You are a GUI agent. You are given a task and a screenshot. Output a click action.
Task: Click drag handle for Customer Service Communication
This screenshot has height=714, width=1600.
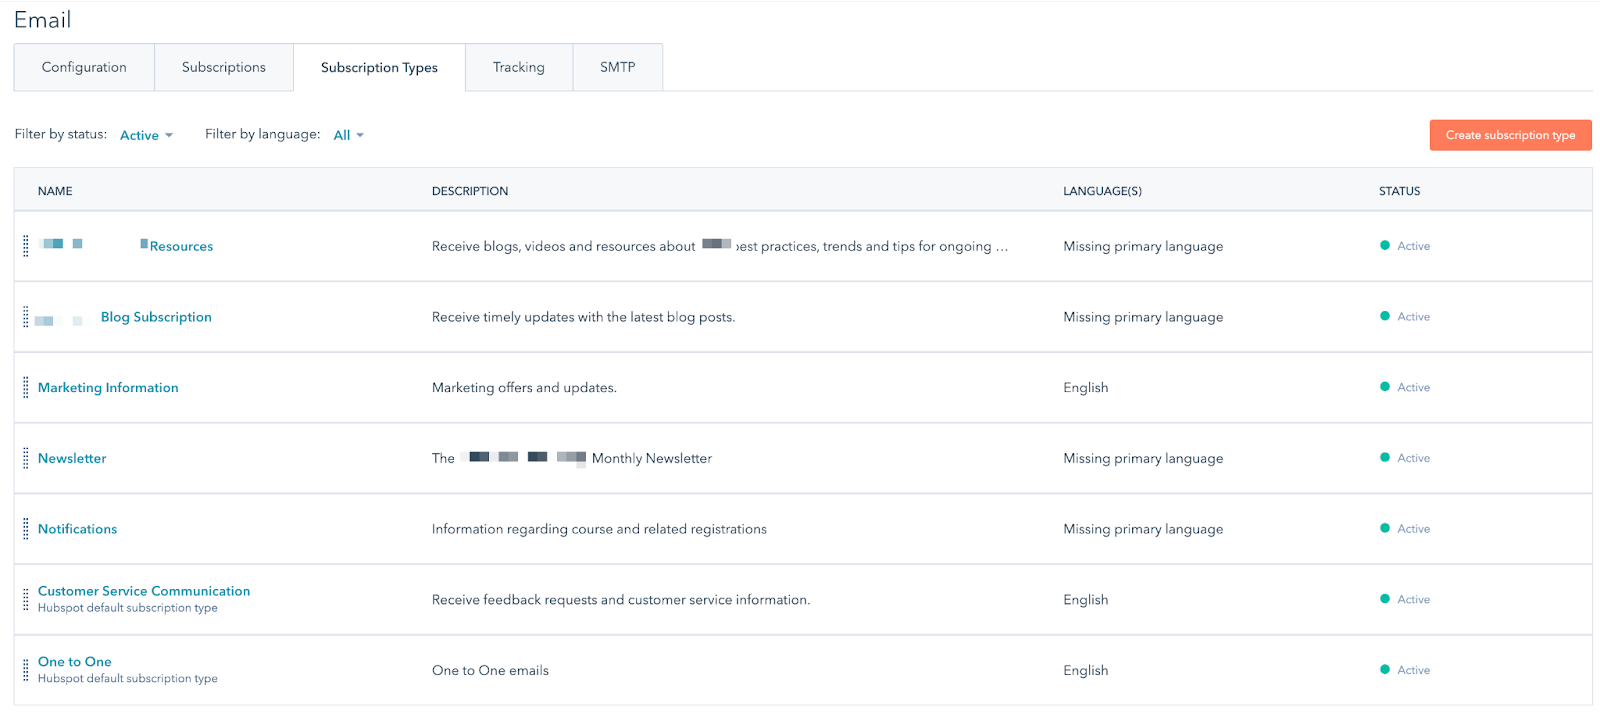26,600
